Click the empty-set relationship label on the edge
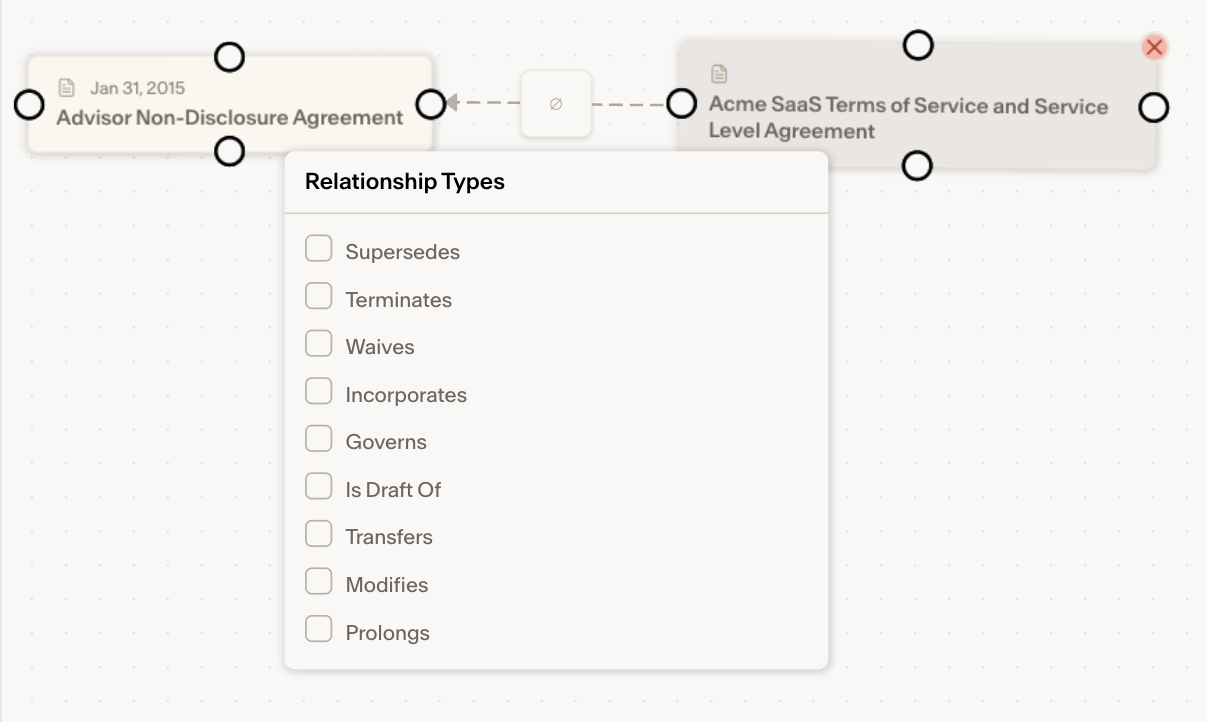This screenshot has width=1206, height=722. (x=556, y=104)
